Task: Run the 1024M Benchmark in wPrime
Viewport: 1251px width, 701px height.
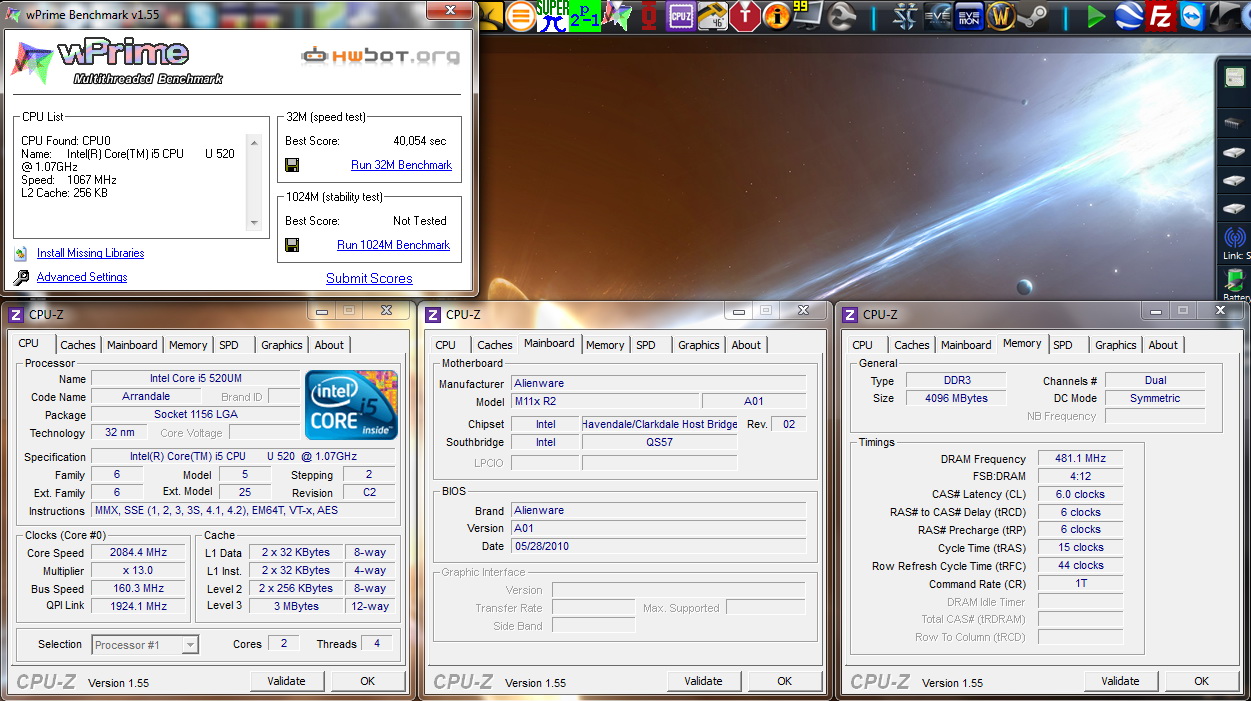Action: [393, 245]
